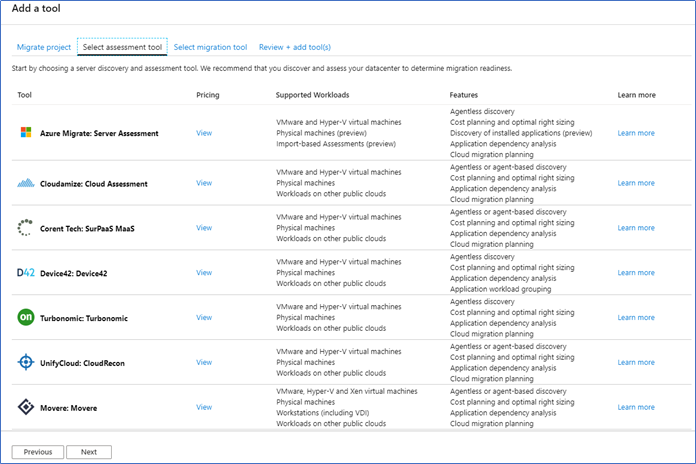
Task: Click the Device42 D42 logo icon
Action: click(26, 273)
